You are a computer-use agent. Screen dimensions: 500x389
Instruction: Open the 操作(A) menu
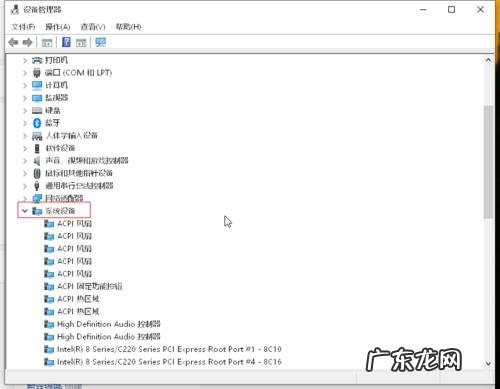point(58,27)
